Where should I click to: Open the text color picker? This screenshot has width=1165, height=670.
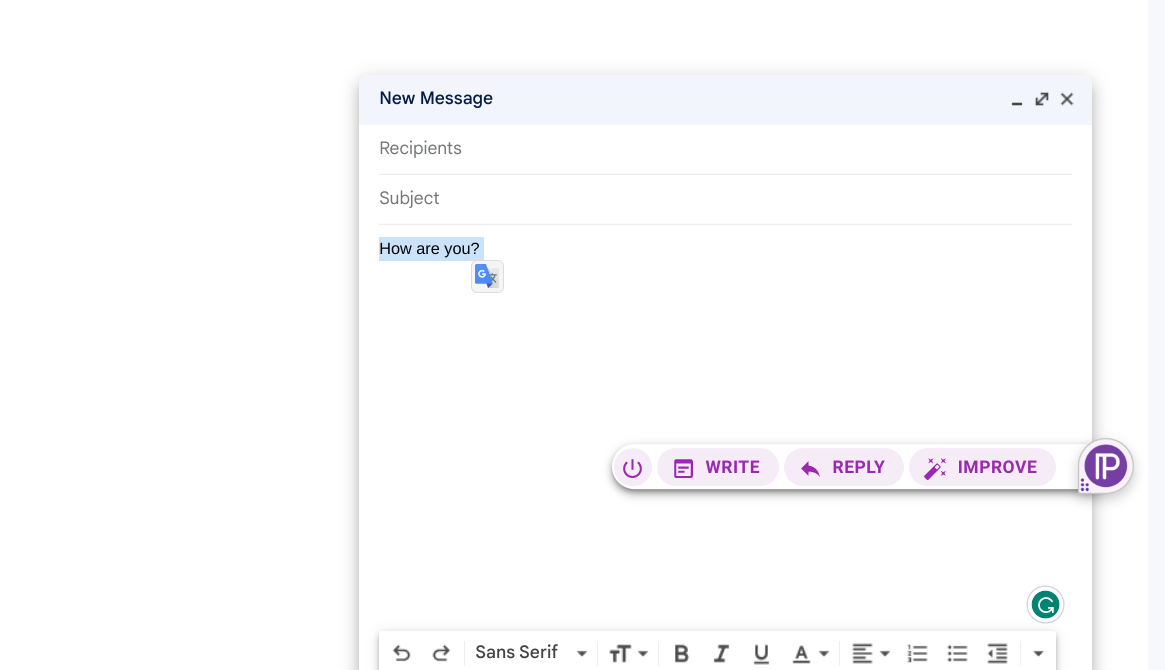click(x=810, y=653)
